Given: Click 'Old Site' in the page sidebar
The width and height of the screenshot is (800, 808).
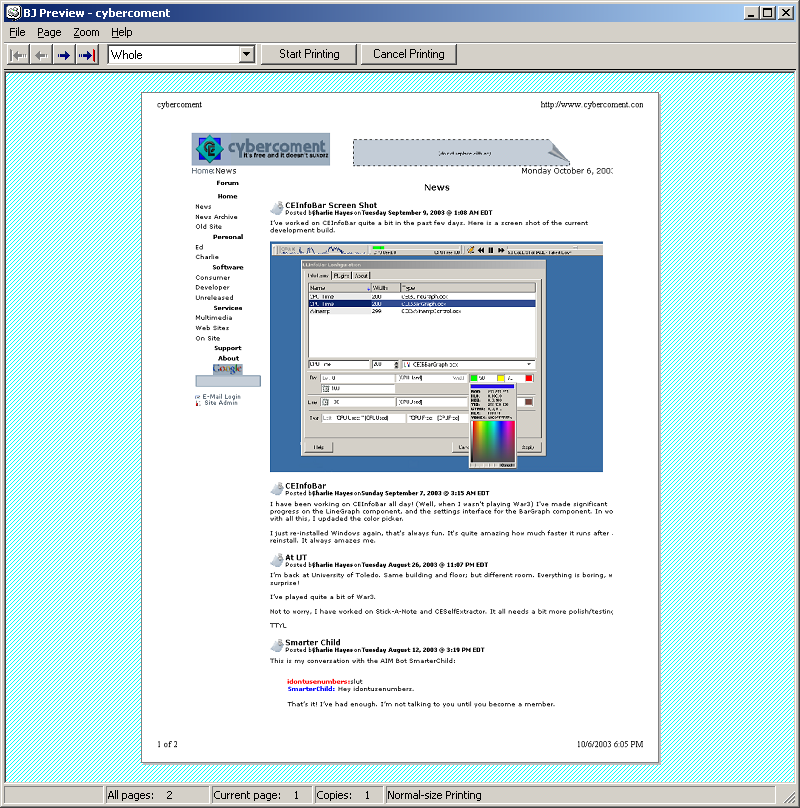Looking at the screenshot, I should 208,227.
